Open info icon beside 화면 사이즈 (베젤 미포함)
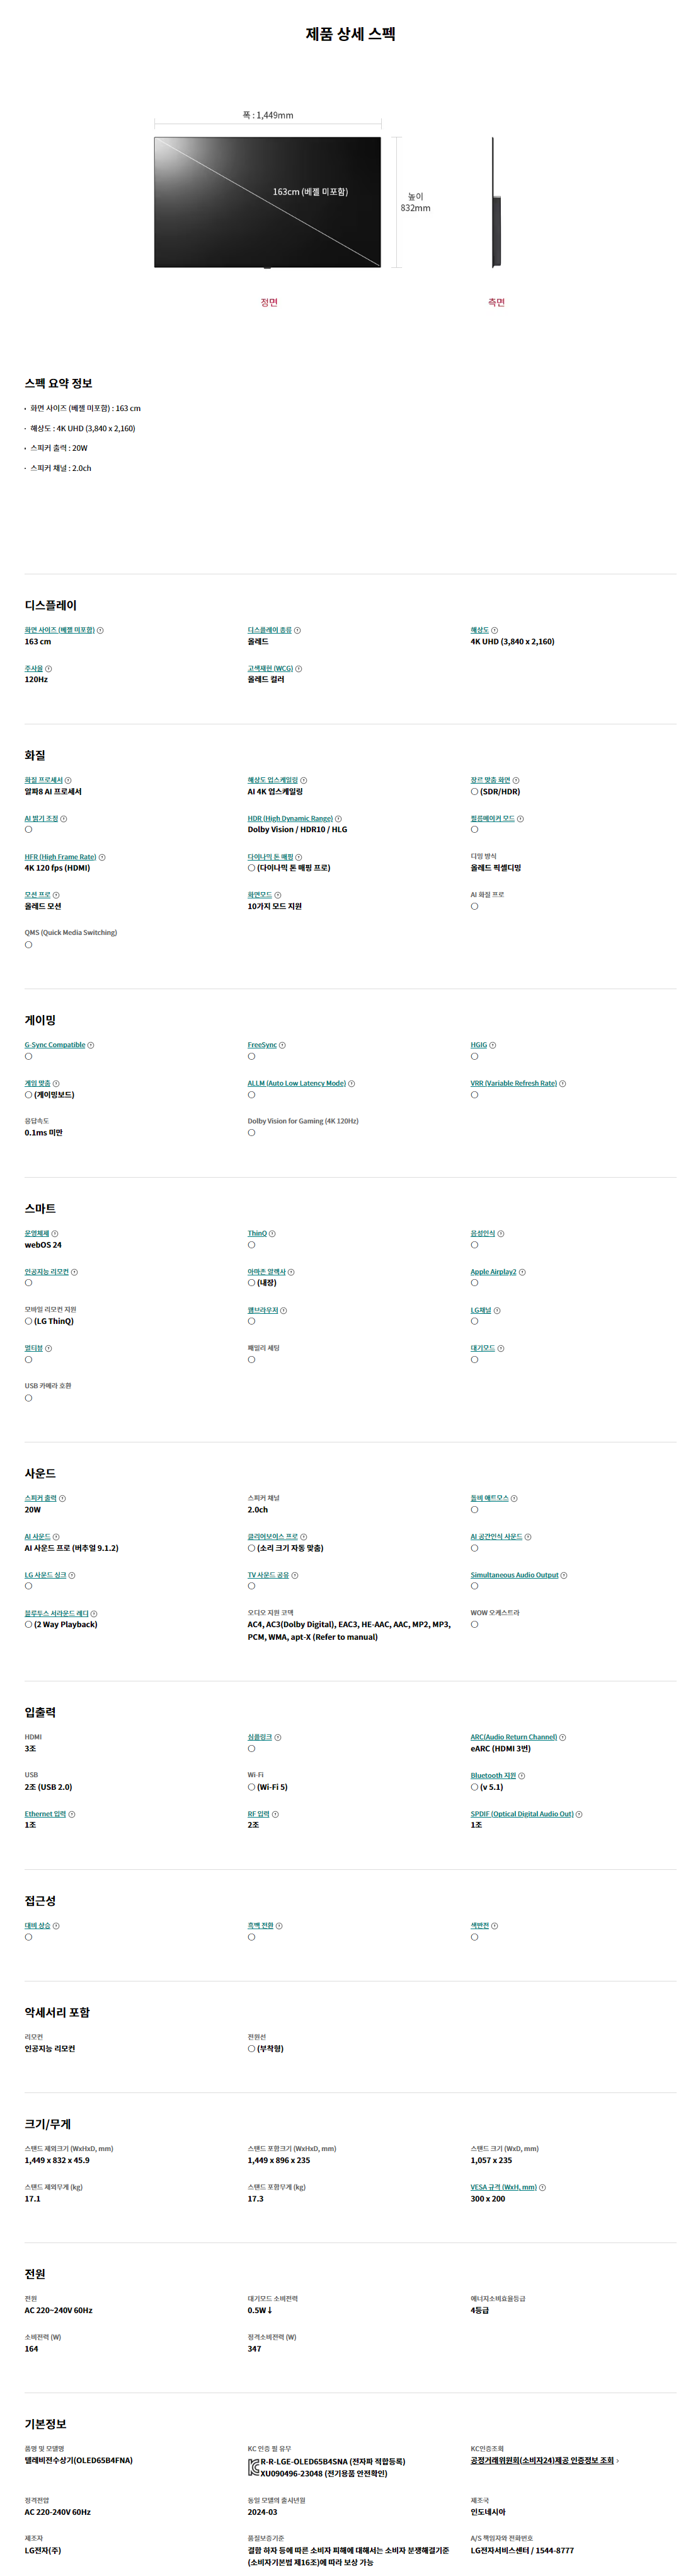This screenshot has height=2576, width=693. point(100,630)
